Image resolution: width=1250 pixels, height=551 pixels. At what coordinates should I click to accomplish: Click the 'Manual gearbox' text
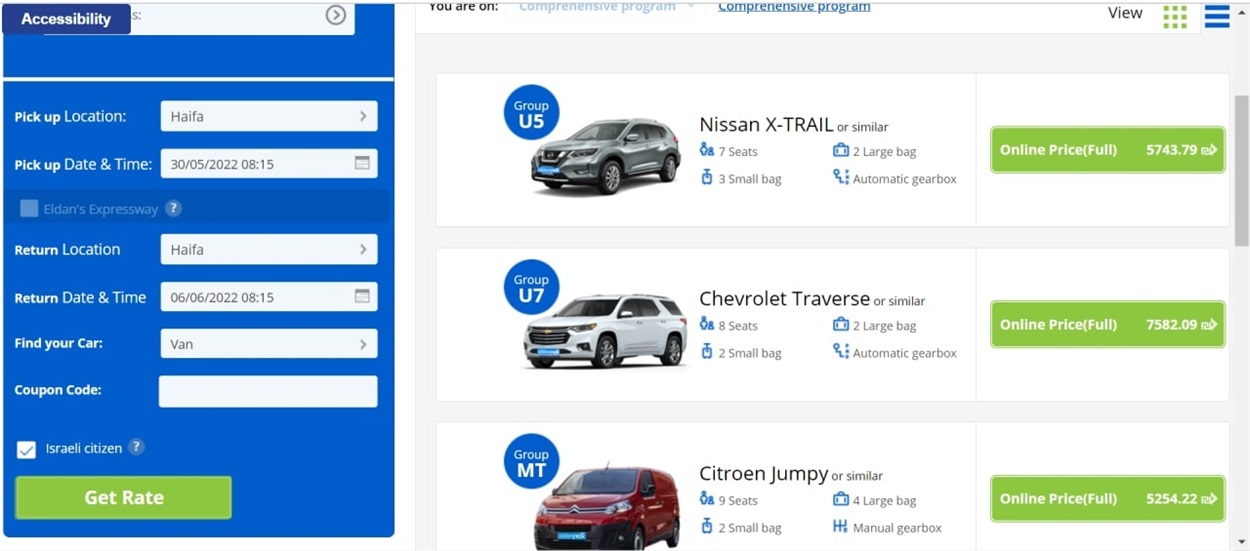[x=897, y=528]
